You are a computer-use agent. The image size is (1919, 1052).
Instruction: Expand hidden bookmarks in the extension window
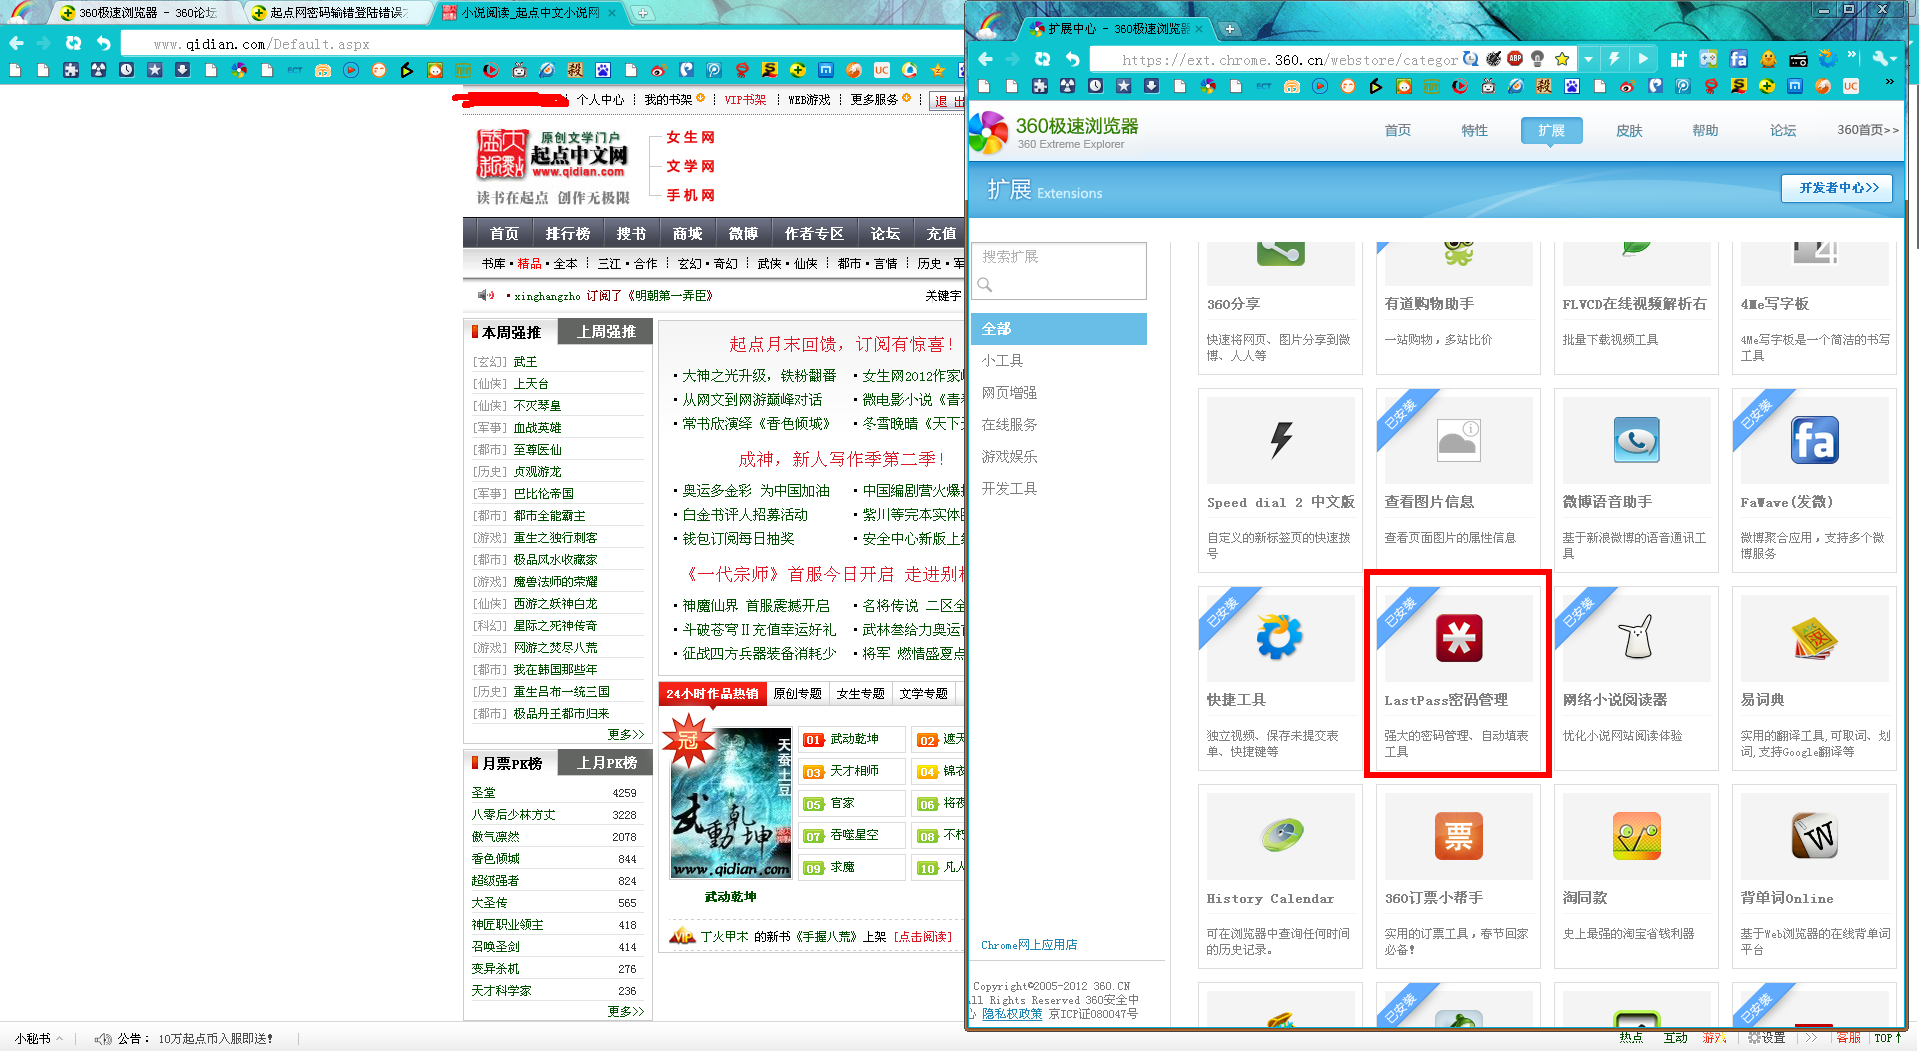click(1889, 83)
